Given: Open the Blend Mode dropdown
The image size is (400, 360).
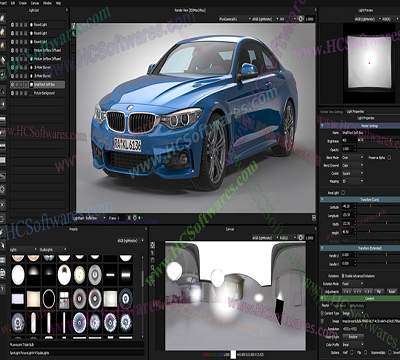Looking at the screenshot, I should pyautogui.click(x=353, y=157).
